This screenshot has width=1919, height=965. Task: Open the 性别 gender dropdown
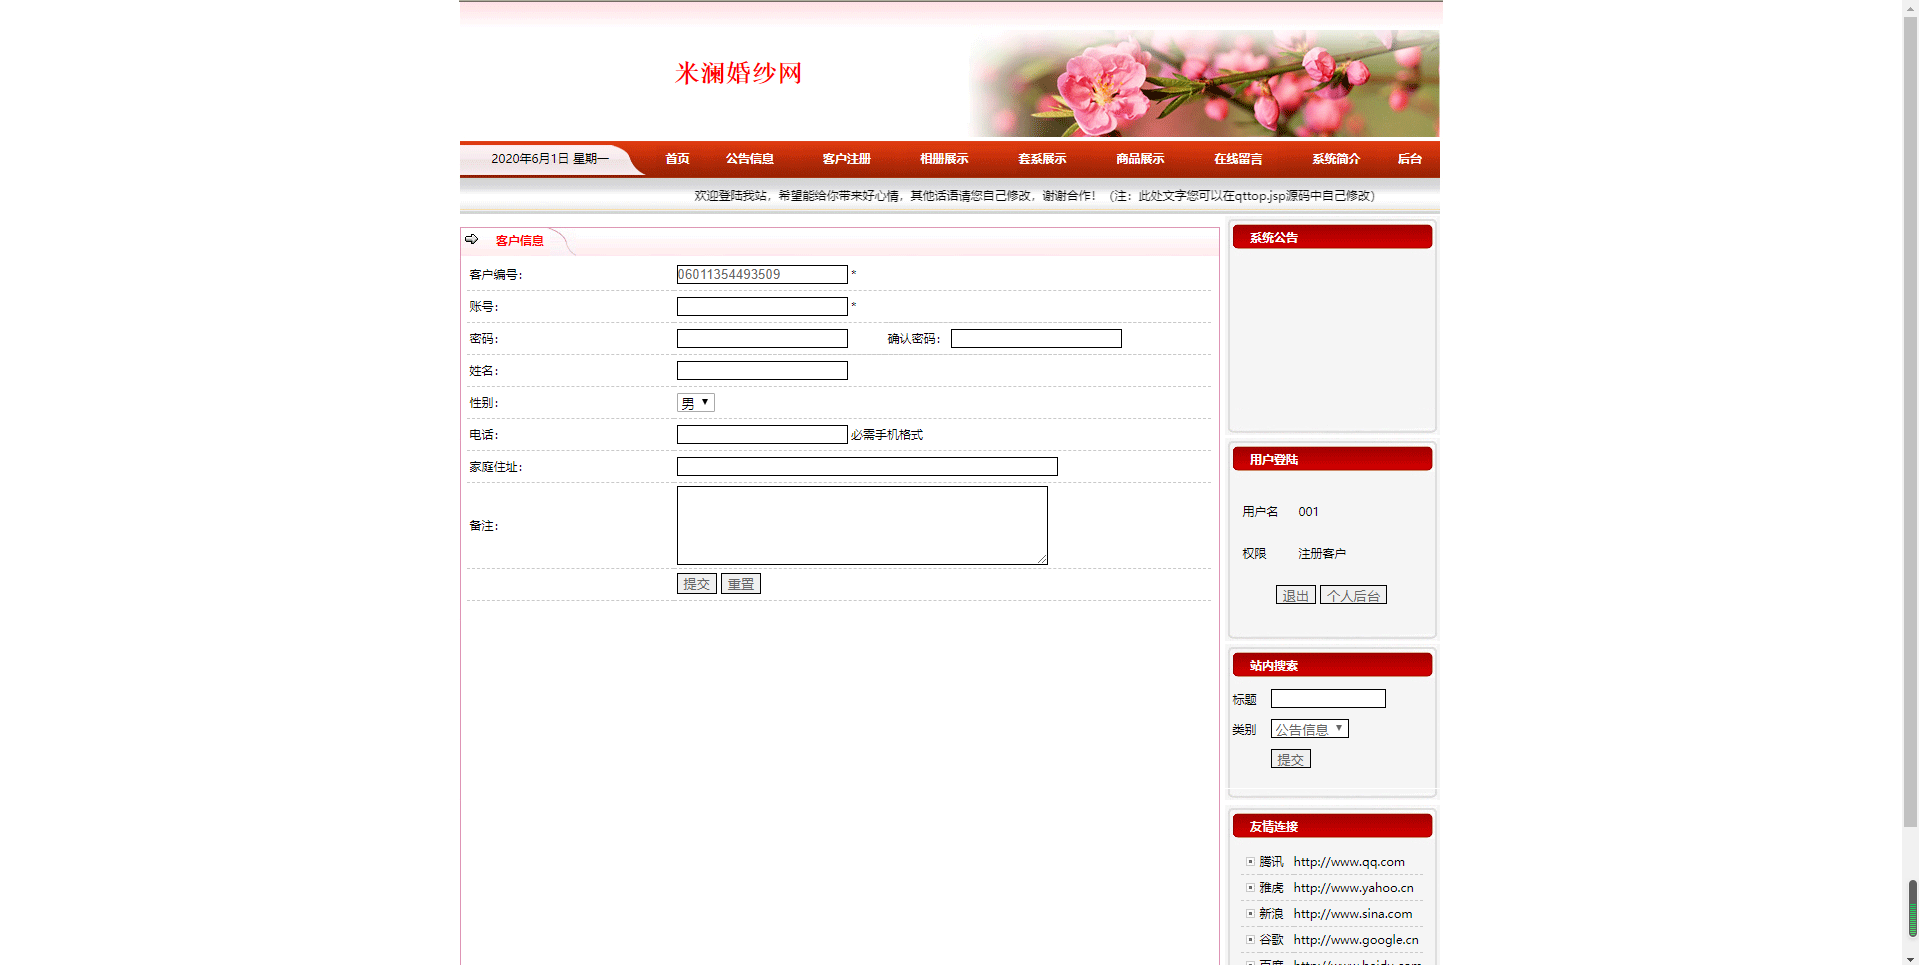(x=696, y=402)
